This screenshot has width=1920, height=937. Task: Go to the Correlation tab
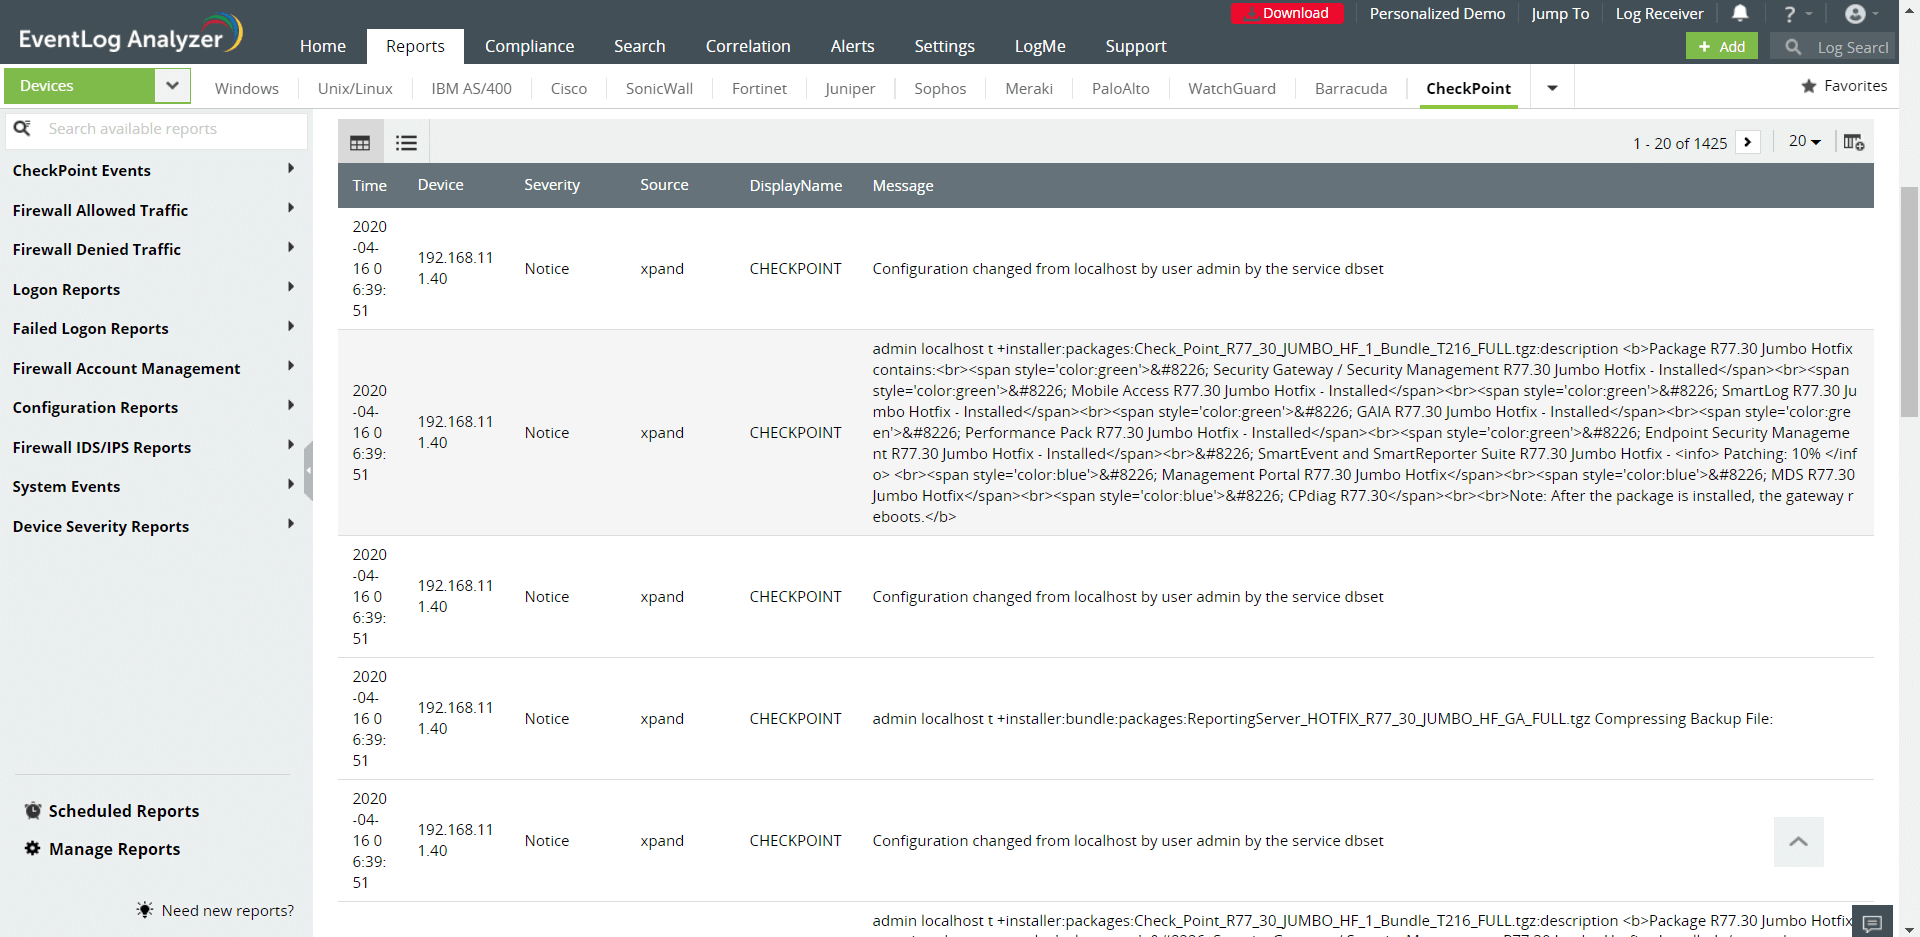click(748, 46)
